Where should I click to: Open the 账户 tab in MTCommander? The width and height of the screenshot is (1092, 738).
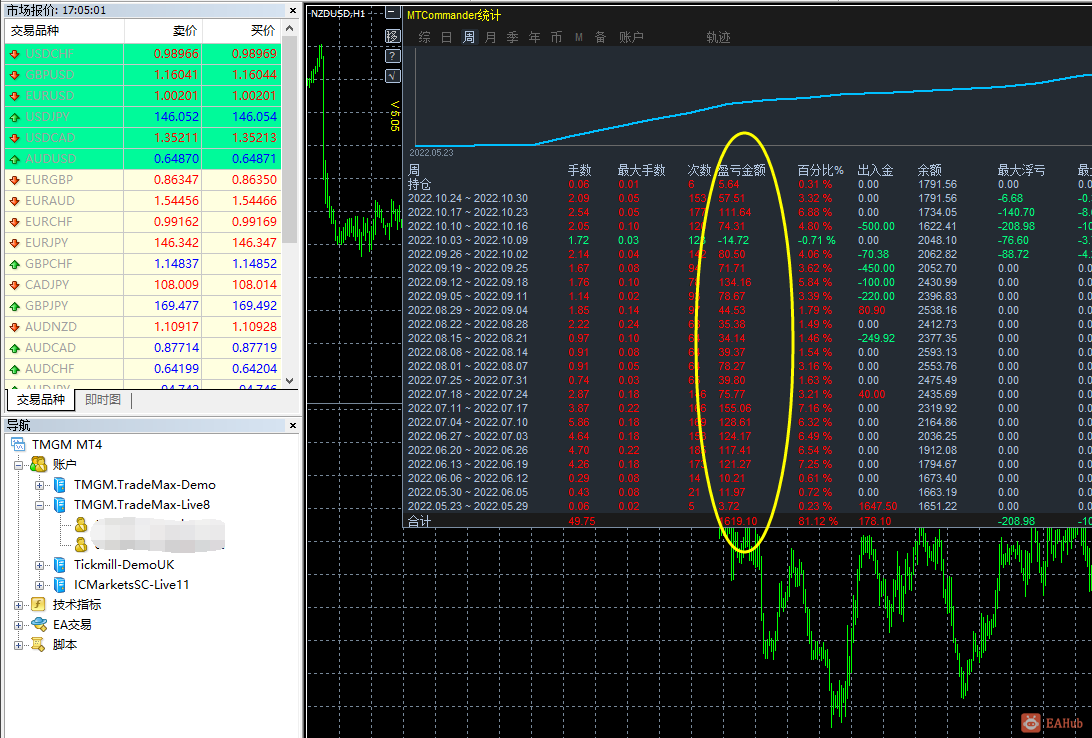click(631, 37)
